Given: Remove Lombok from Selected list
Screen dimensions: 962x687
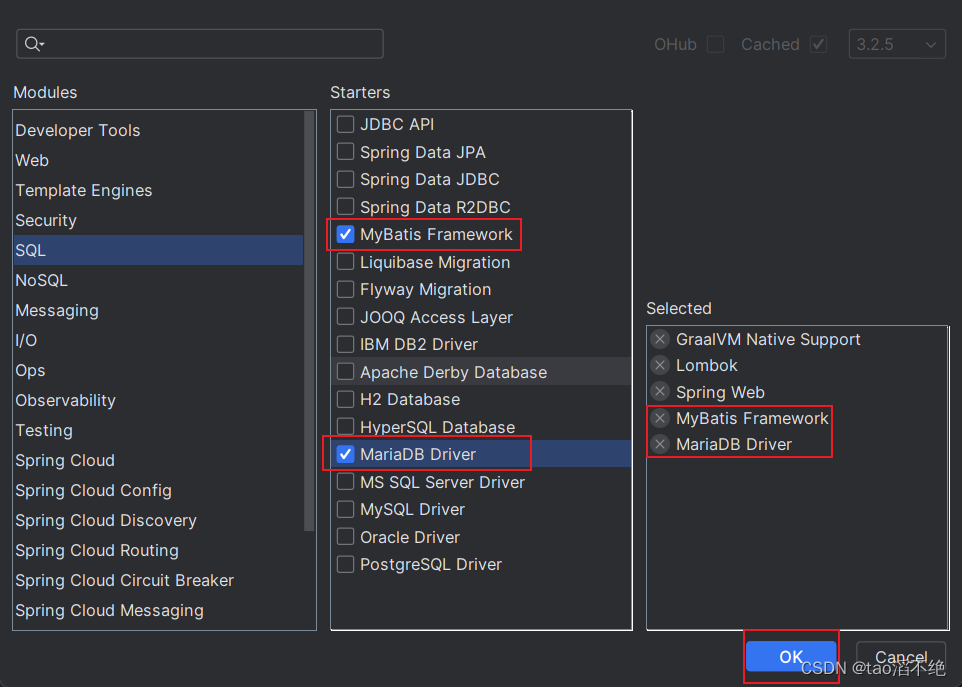Looking at the screenshot, I should [x=660, y=366].
